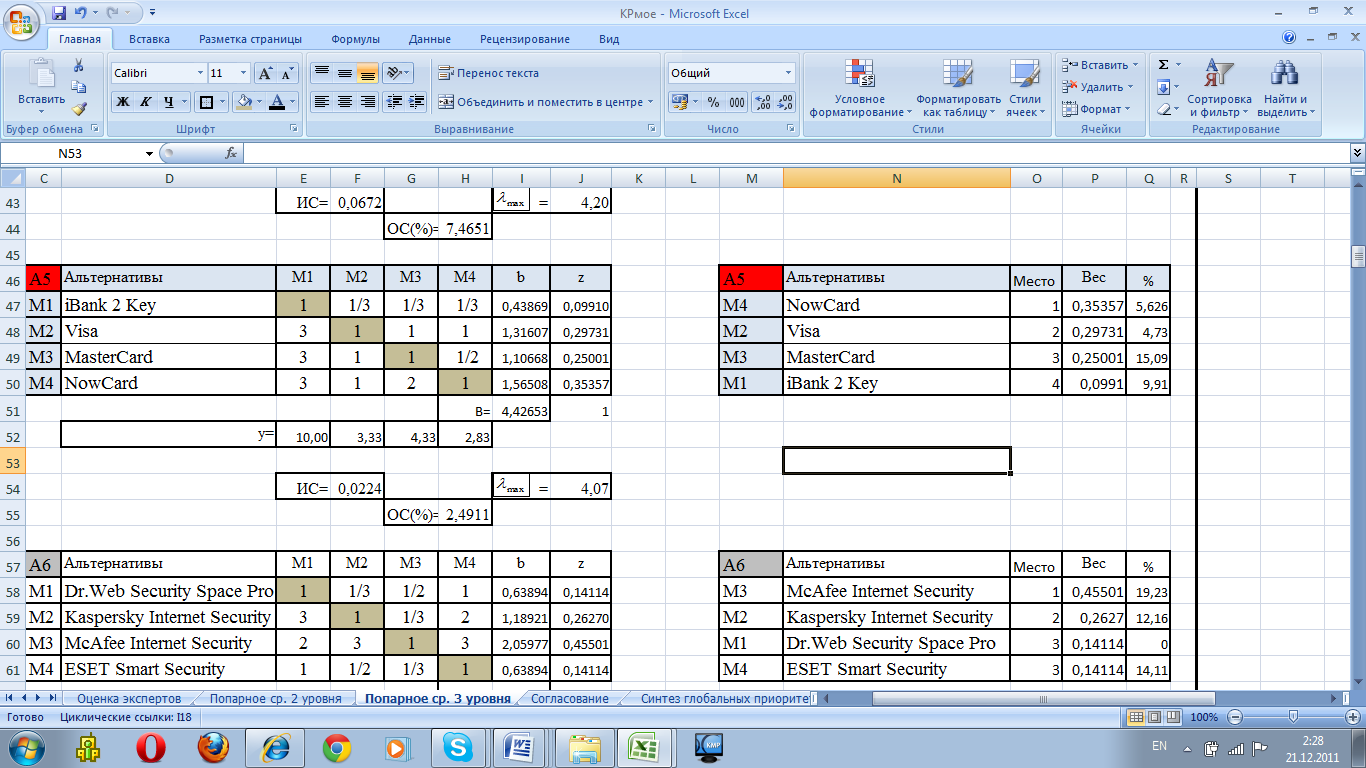Open the Разметка страницы ribbon tab

point(250,39)
